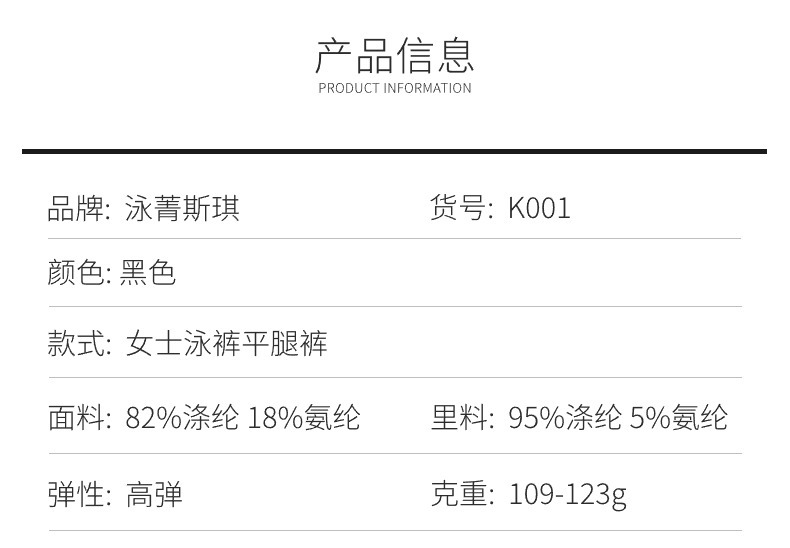The image size is (790, 548).
Task: Click the thick black divider line
Action: [x=394, y=151]
